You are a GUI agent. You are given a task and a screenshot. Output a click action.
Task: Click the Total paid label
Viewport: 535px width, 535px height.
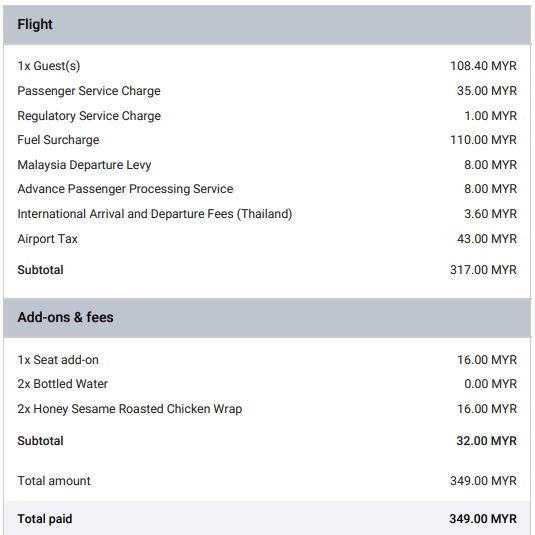[x=45, y=519]
